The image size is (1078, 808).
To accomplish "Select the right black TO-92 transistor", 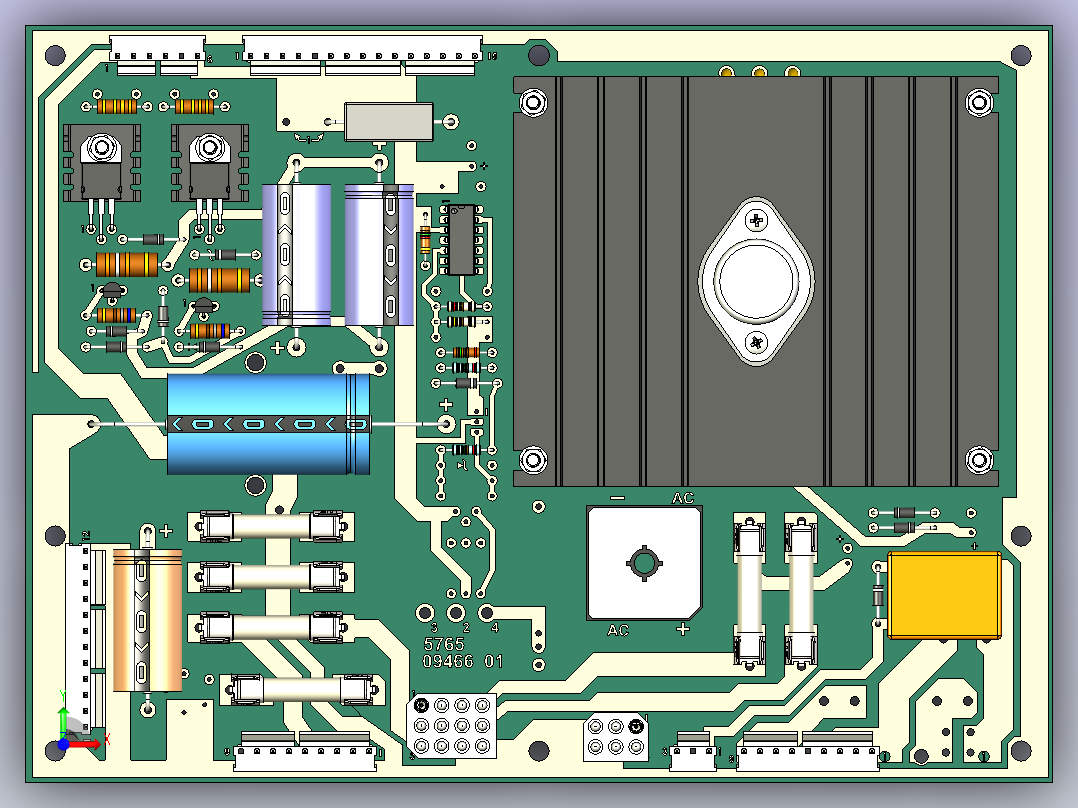I will 204,307.
